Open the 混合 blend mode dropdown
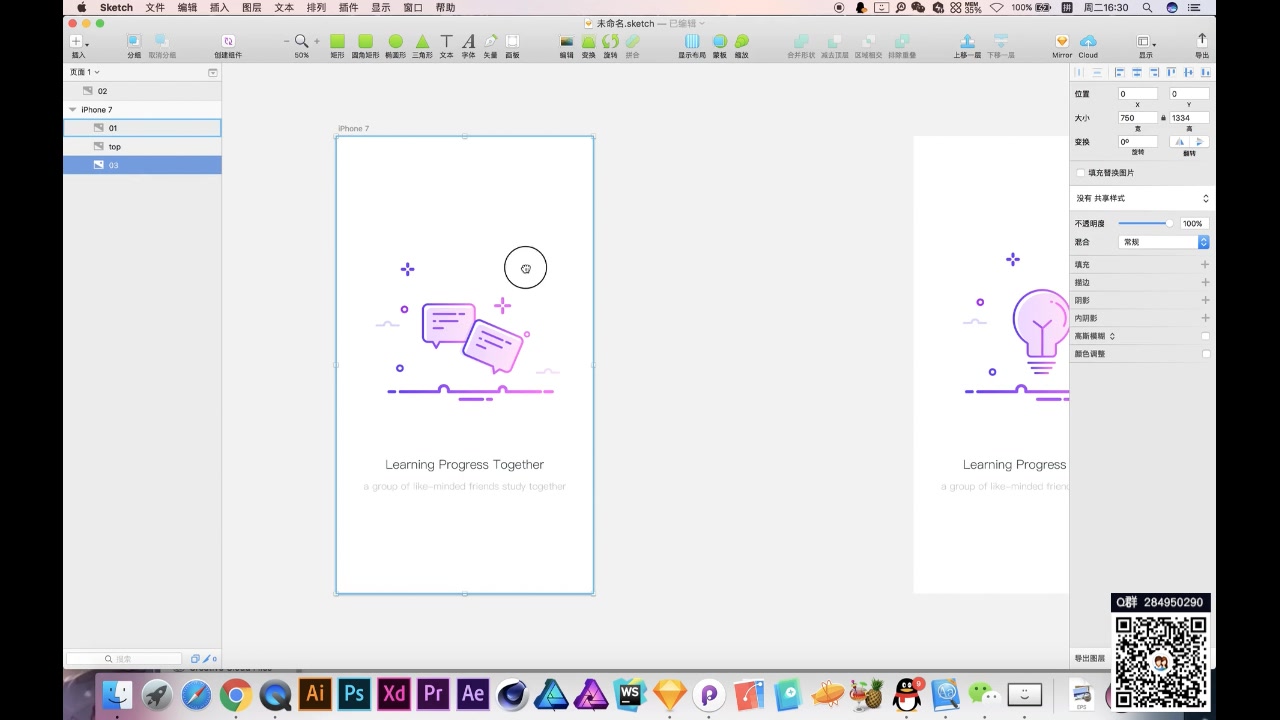1280x720 pixels. (x=1164, y=242)
